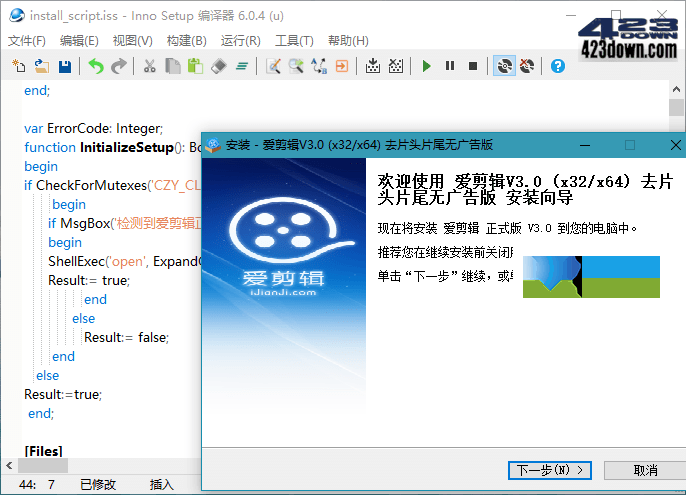The width and height of the screenshot is (686, 495).
Task: Pause the running setup with pause icon
Action: [450, 66]
